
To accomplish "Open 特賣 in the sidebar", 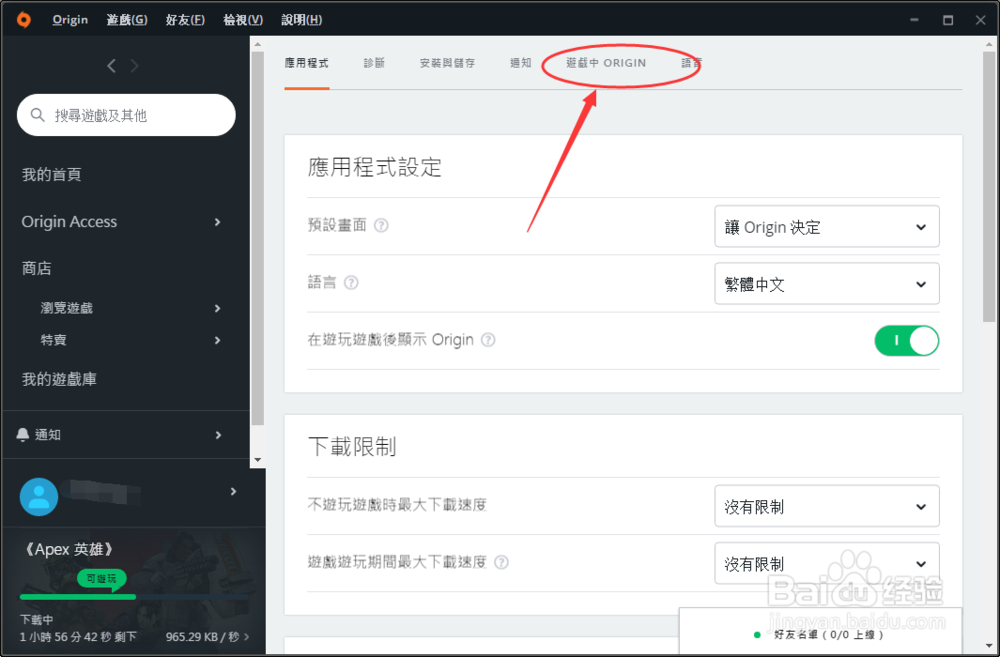I will [x=54, y=340].
